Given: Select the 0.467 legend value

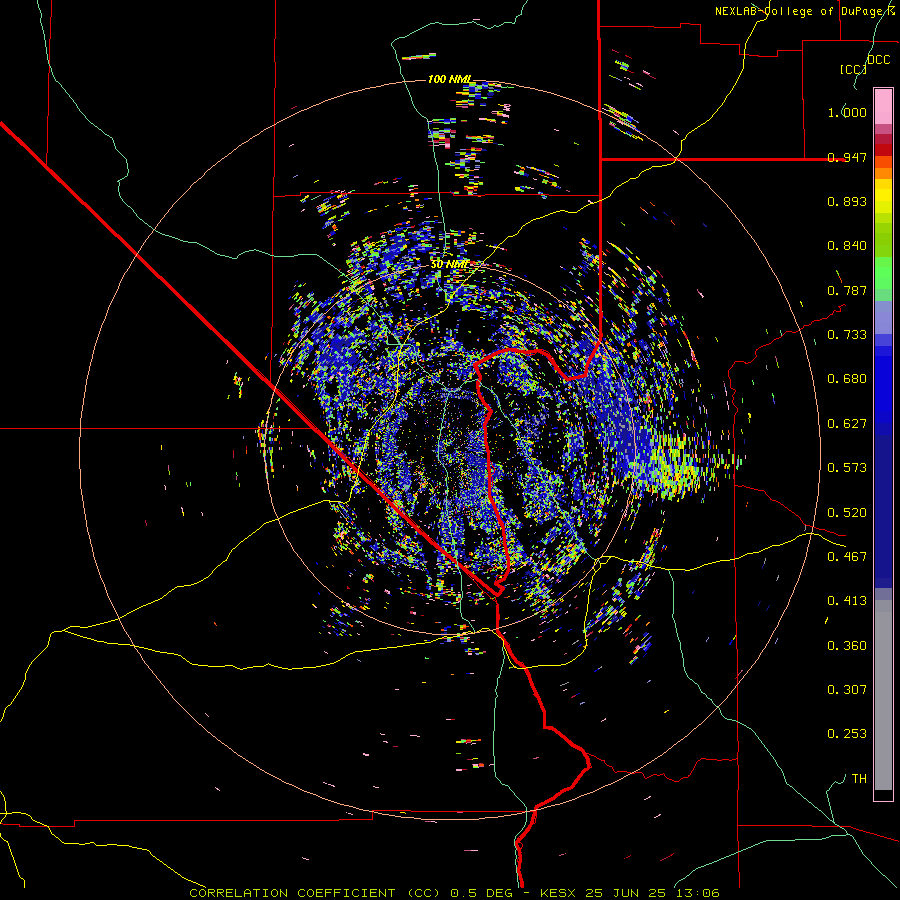Looking at the screenshot, I should pos(847,557).
